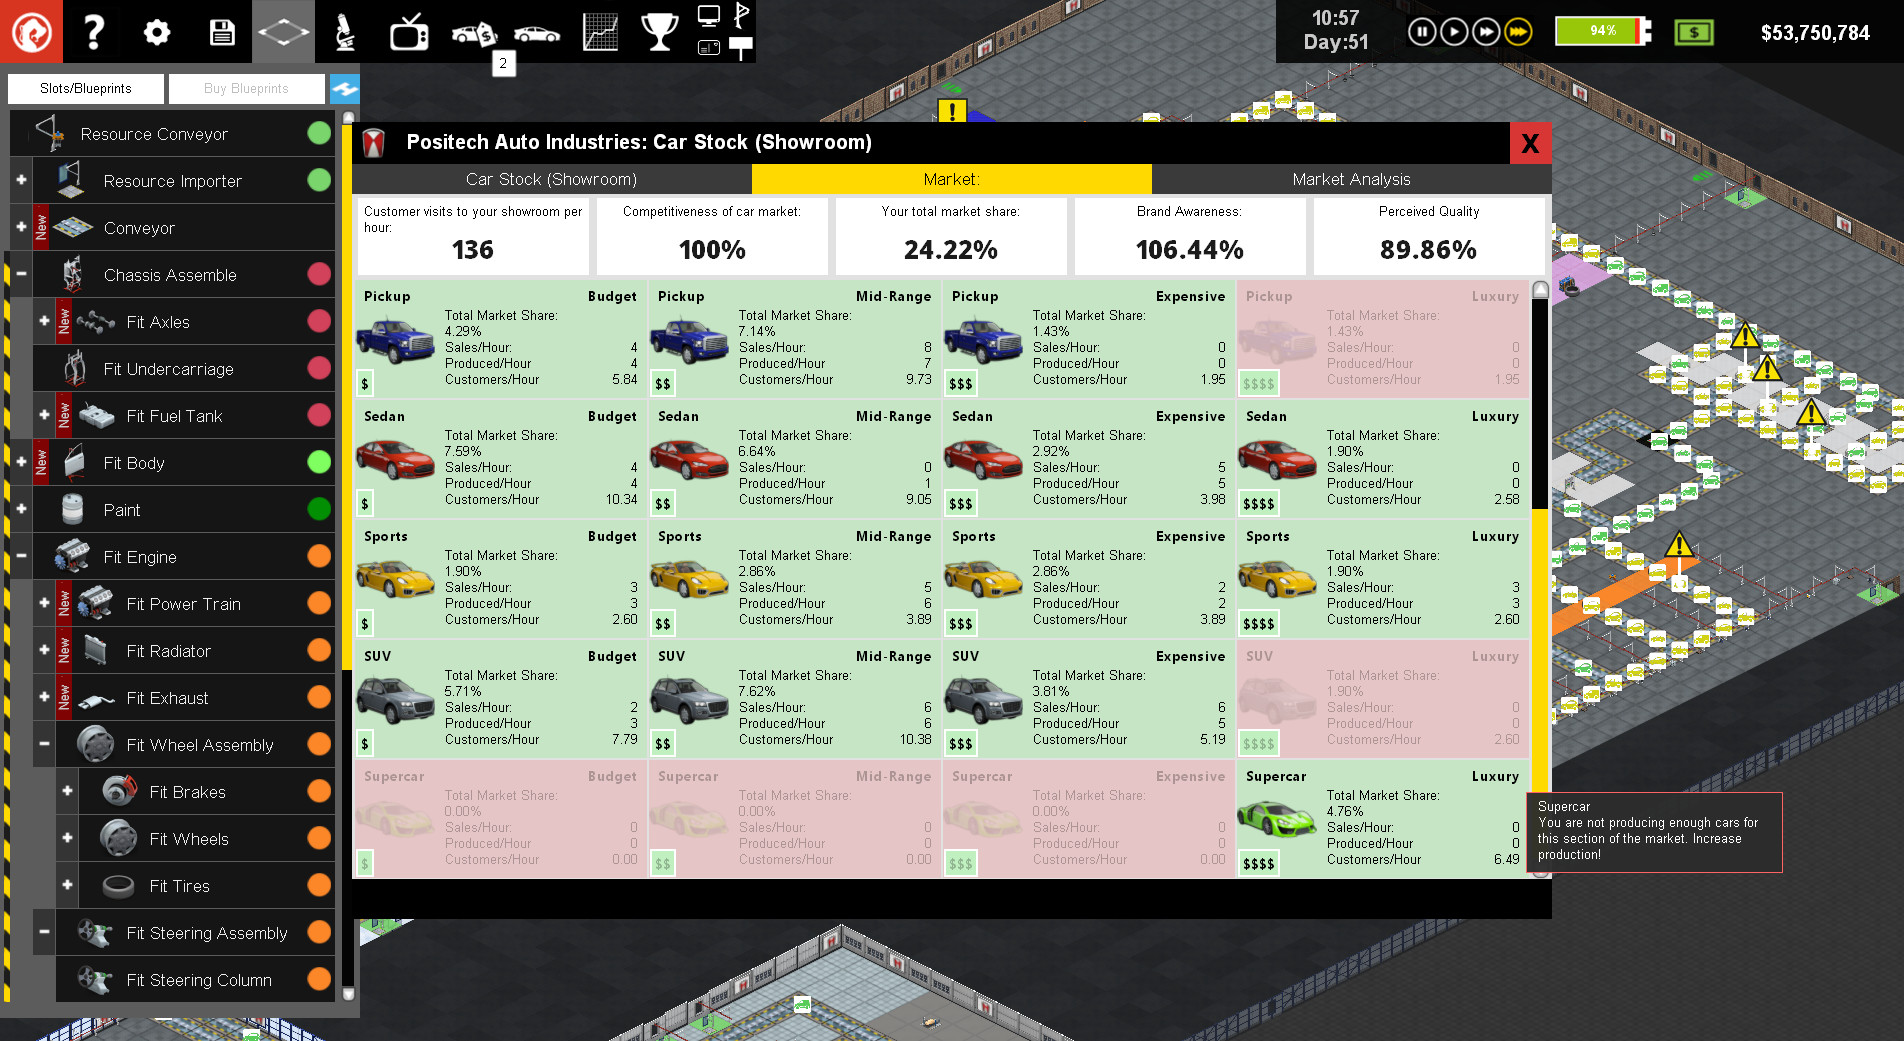This screenshot has width=1904, height=1041.
Task: Switch to the Market Analysis tab
Action: [x=1351, y=179]
